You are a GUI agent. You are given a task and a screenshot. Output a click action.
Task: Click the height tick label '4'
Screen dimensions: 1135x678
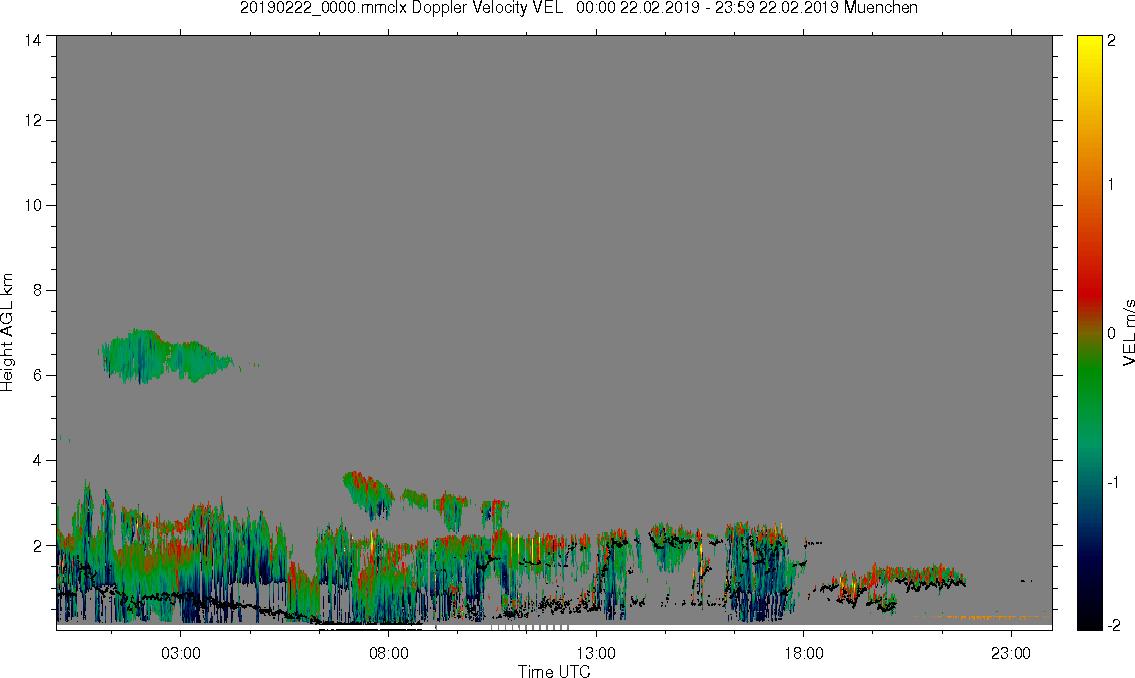pyautogui.click(x=38, y=460)
